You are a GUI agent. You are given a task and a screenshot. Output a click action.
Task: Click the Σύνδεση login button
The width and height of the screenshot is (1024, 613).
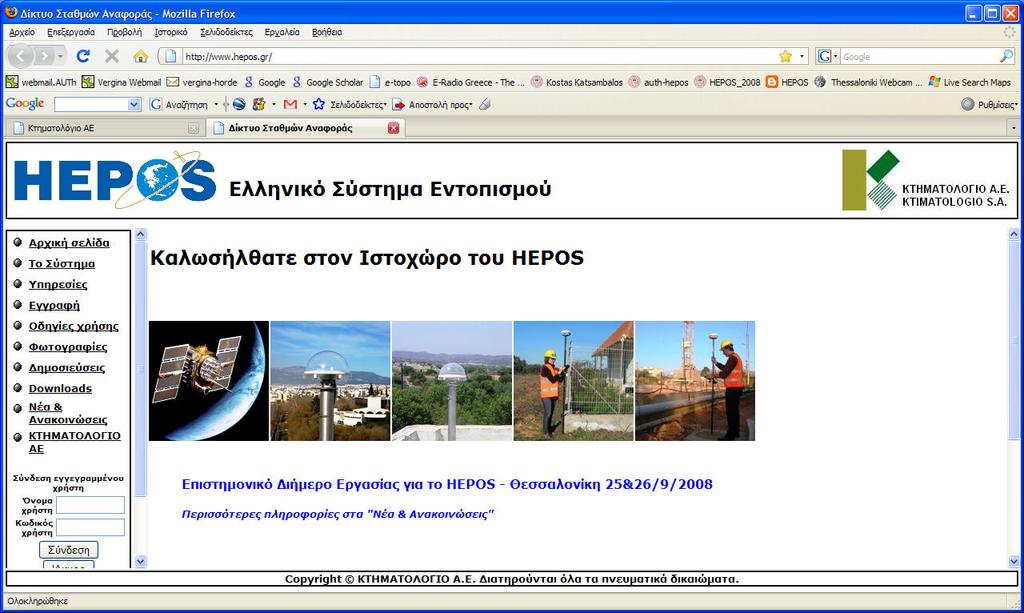click(69, 550)
